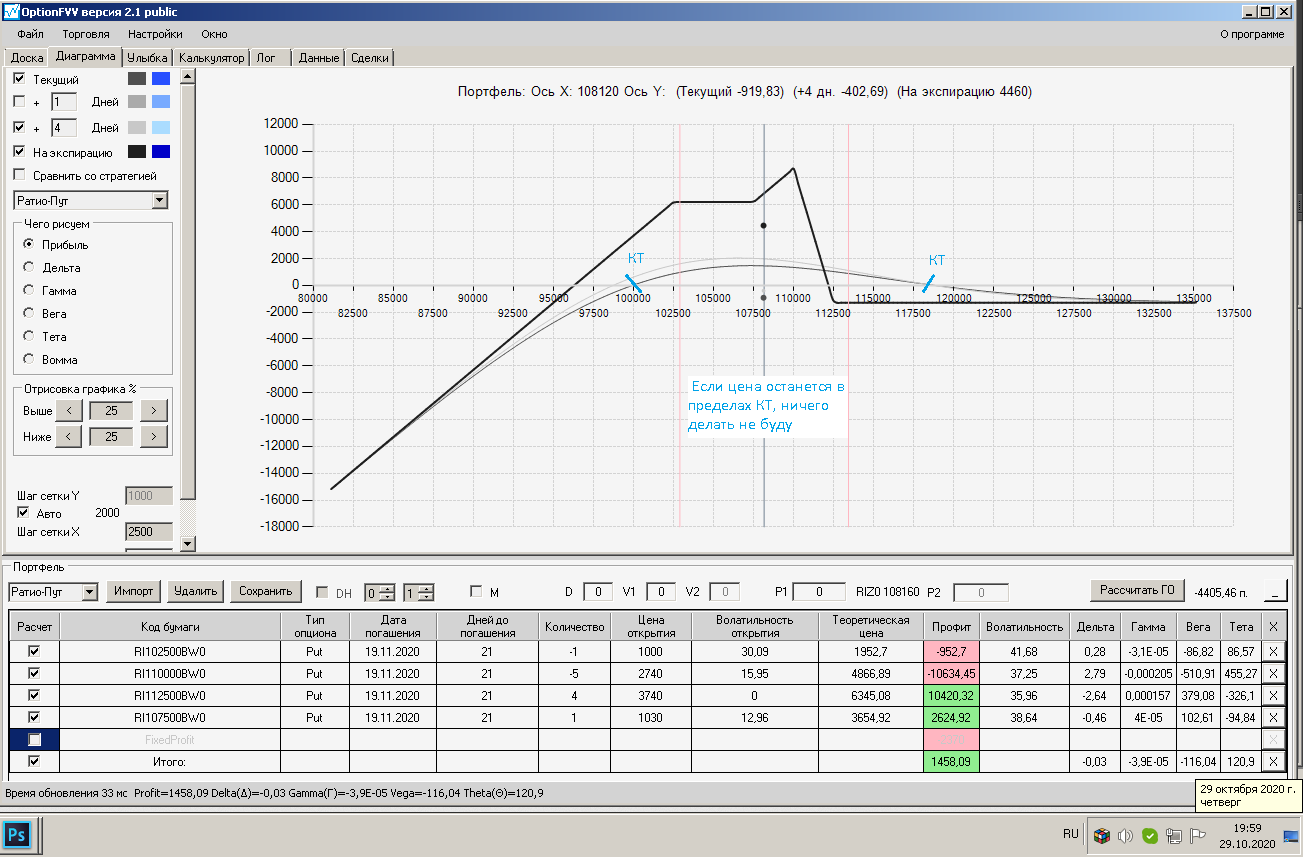This screenshot has height=857, width=1303.
Task: Open the network connection tray icon
Action: tap(1174, 835)
